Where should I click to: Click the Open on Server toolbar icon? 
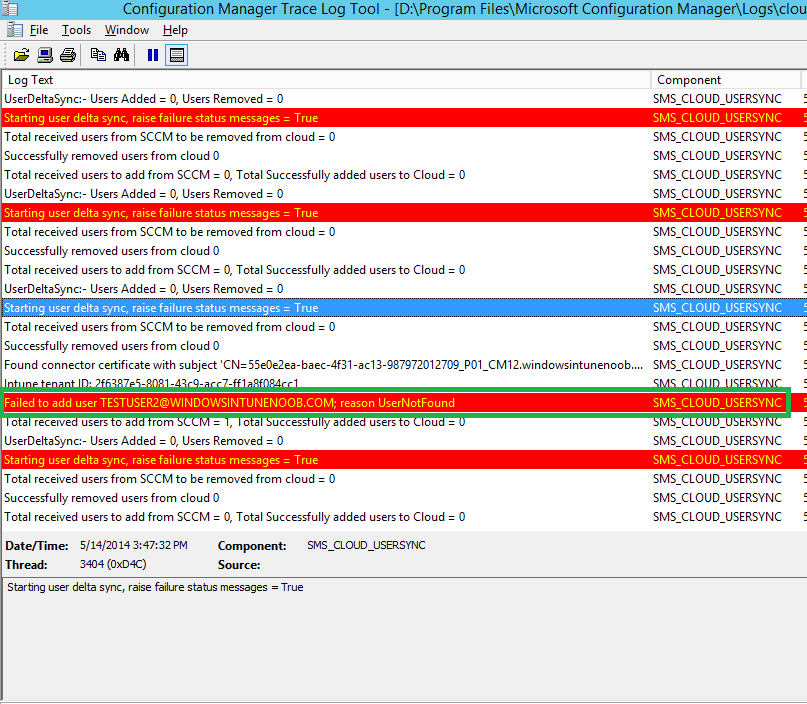click(45, 55)
